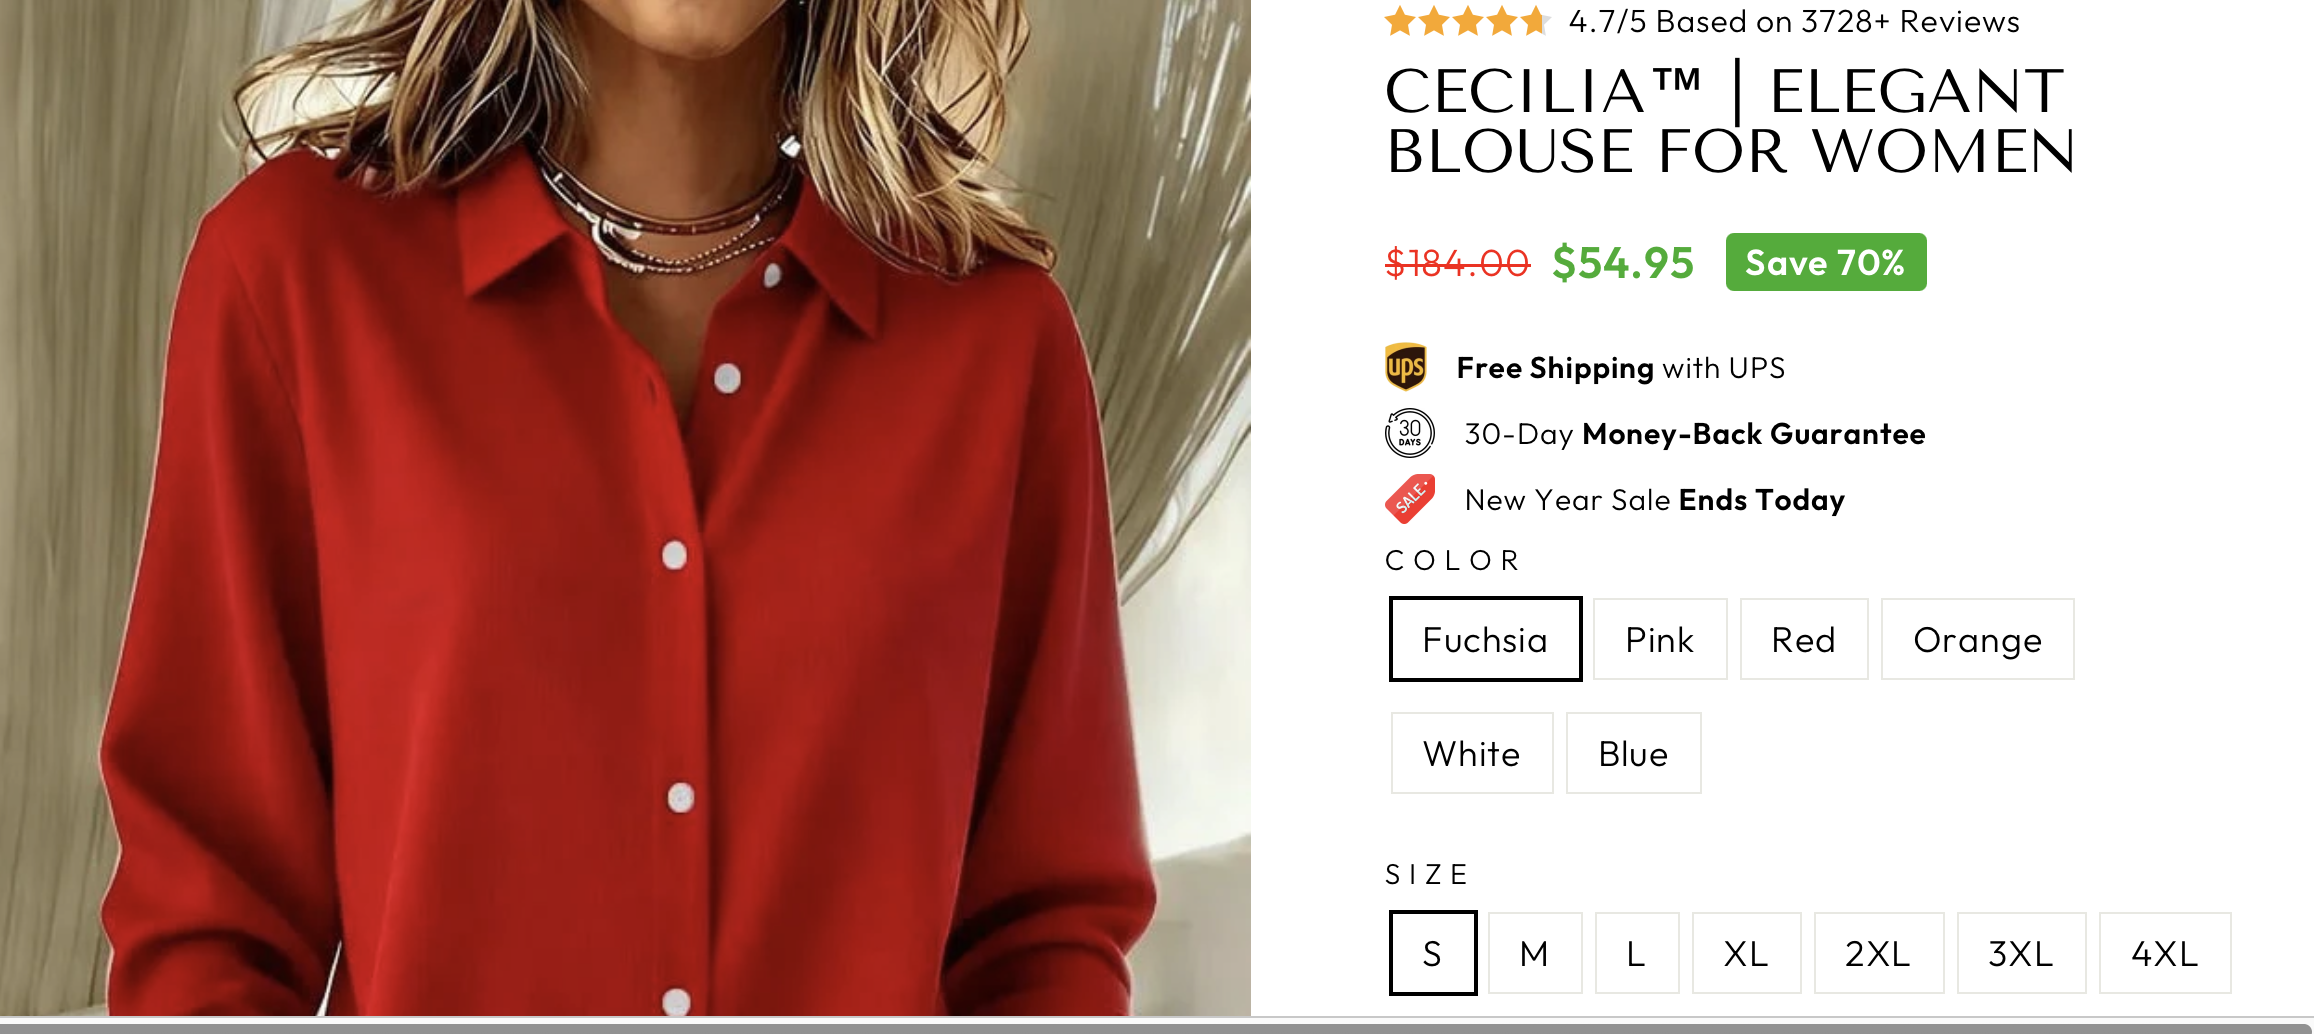Click the green Save 70% badge

(1825, 263)
